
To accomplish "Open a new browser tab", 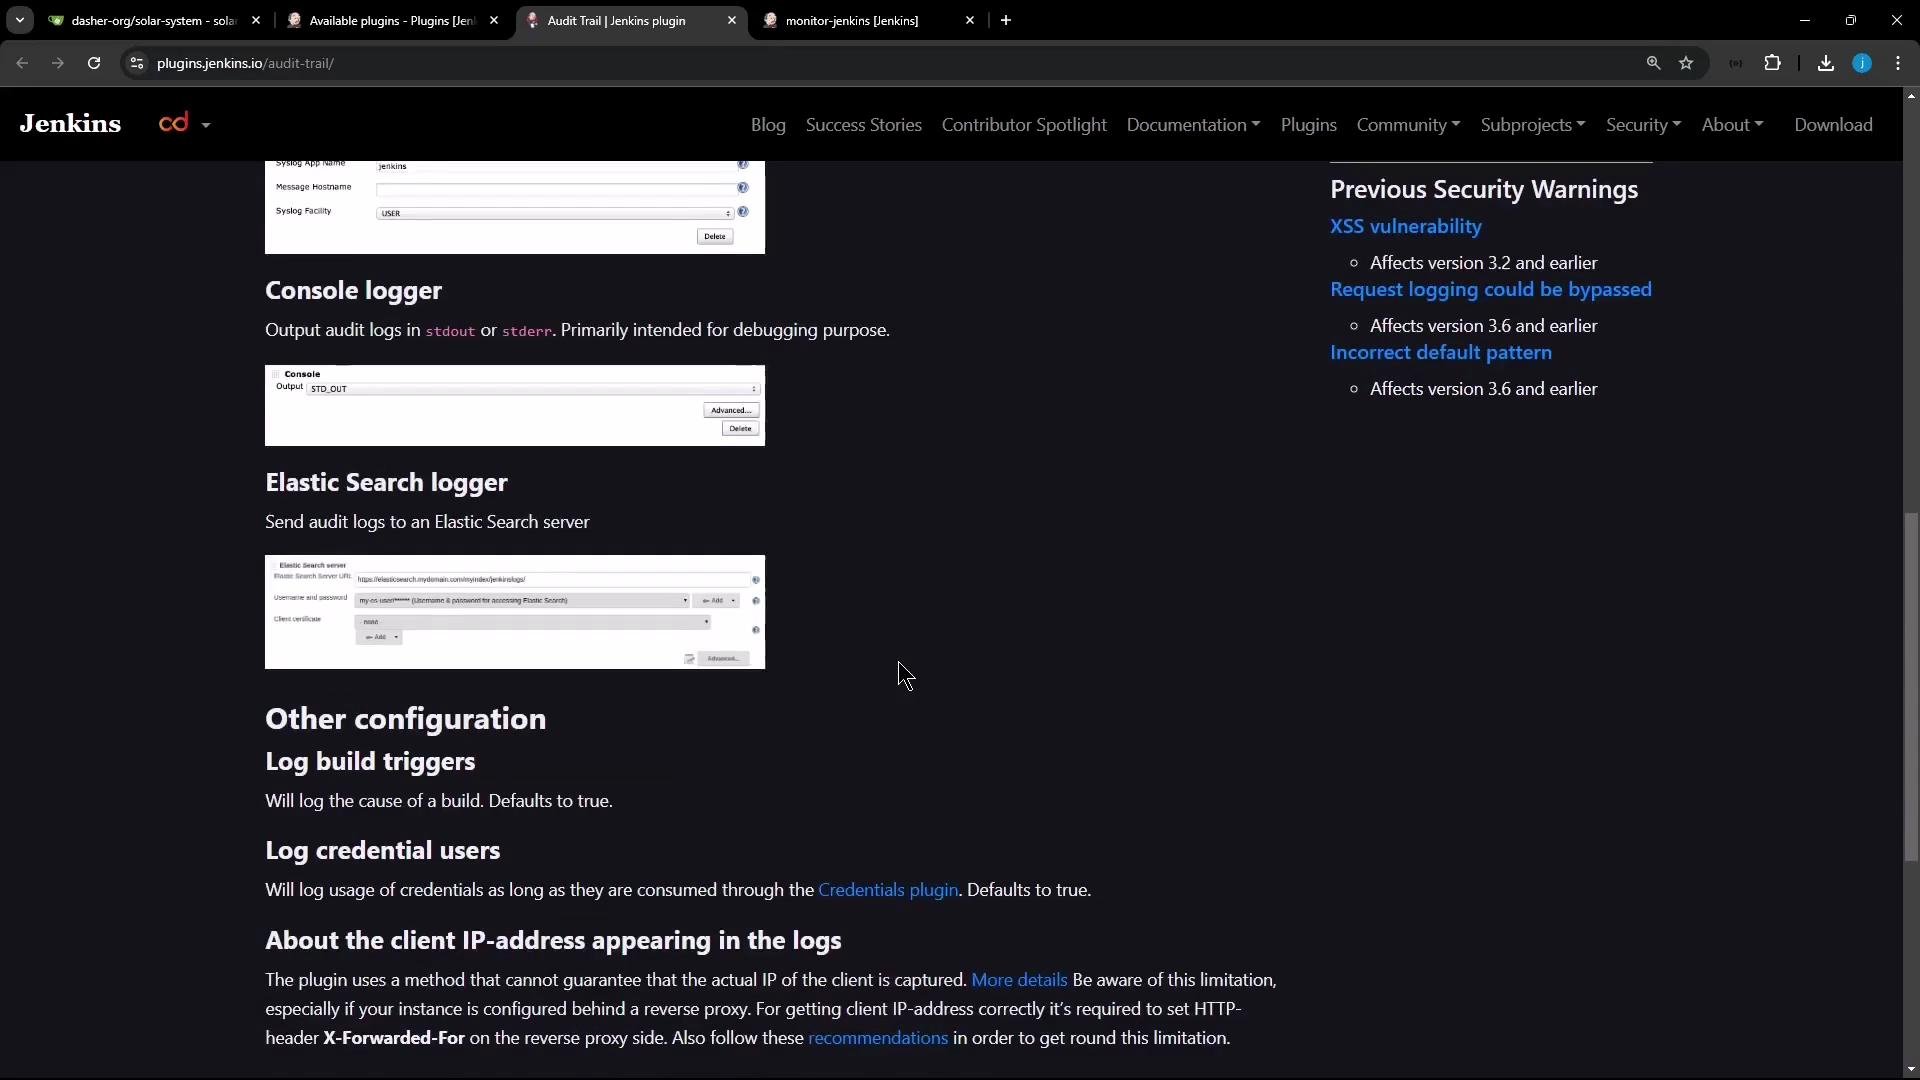I will [1006, 20].
